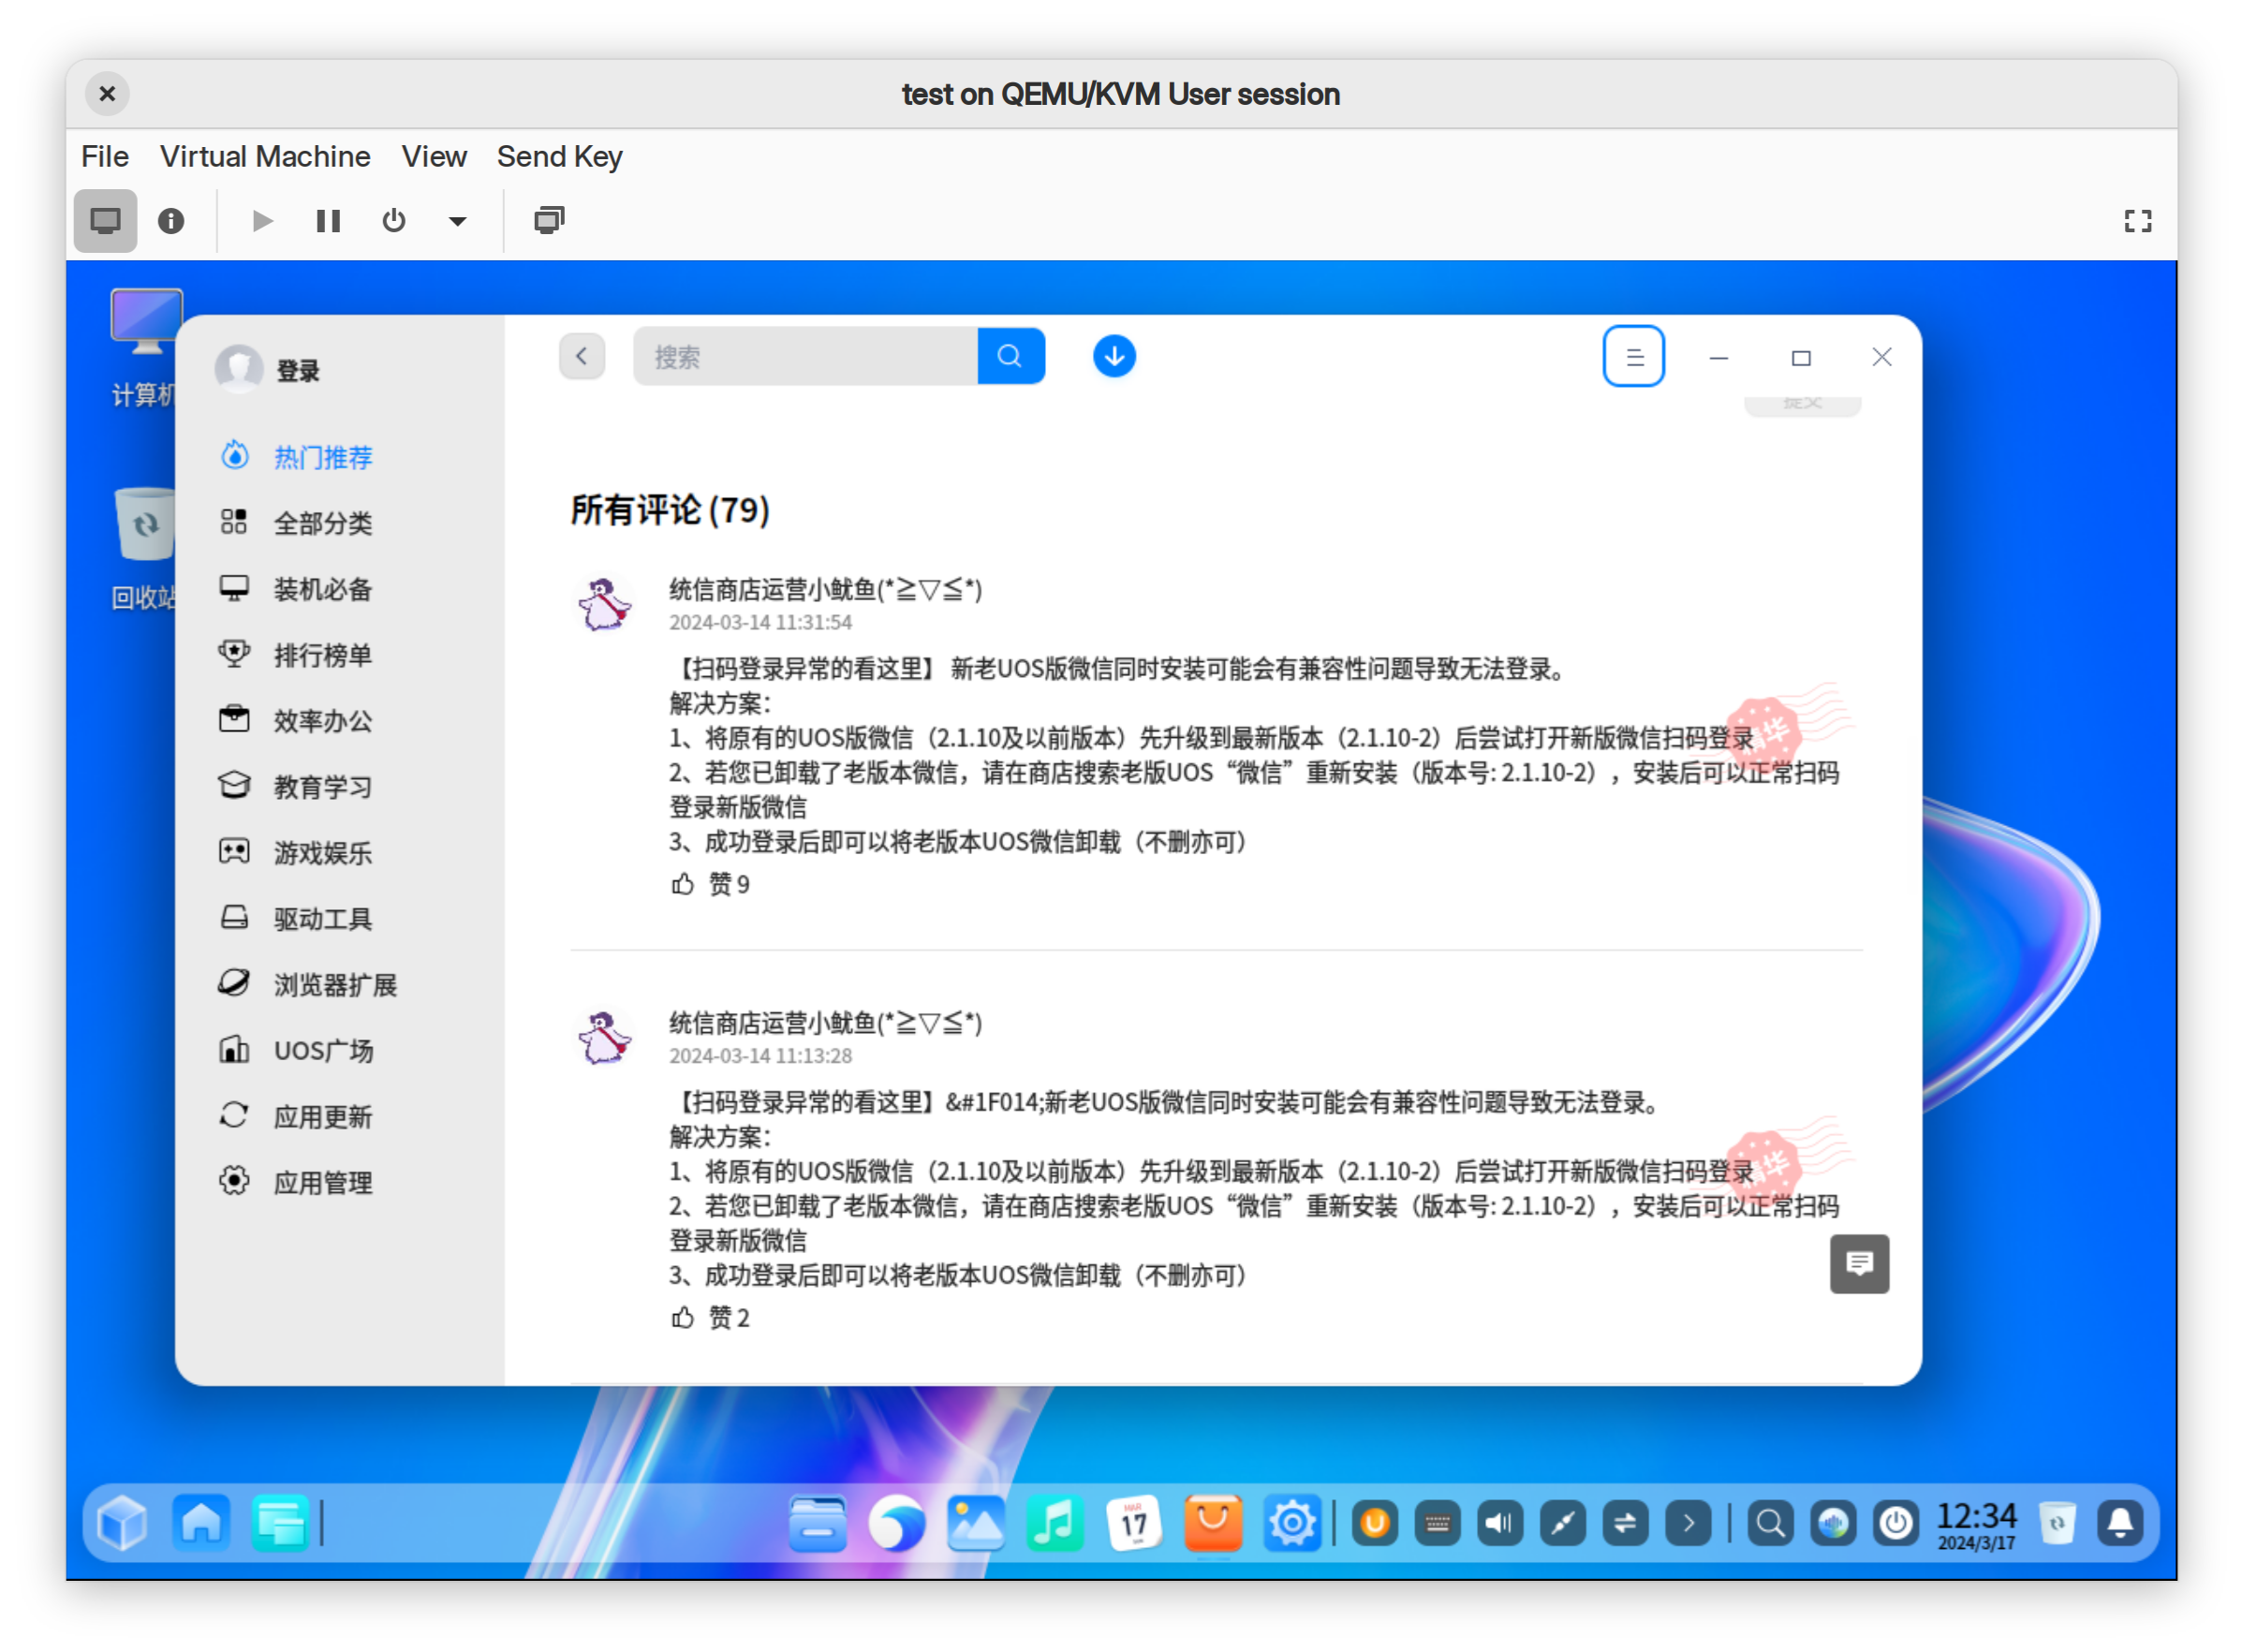
Task: Open the Virtual Machine menu
Action: point(265,156)
